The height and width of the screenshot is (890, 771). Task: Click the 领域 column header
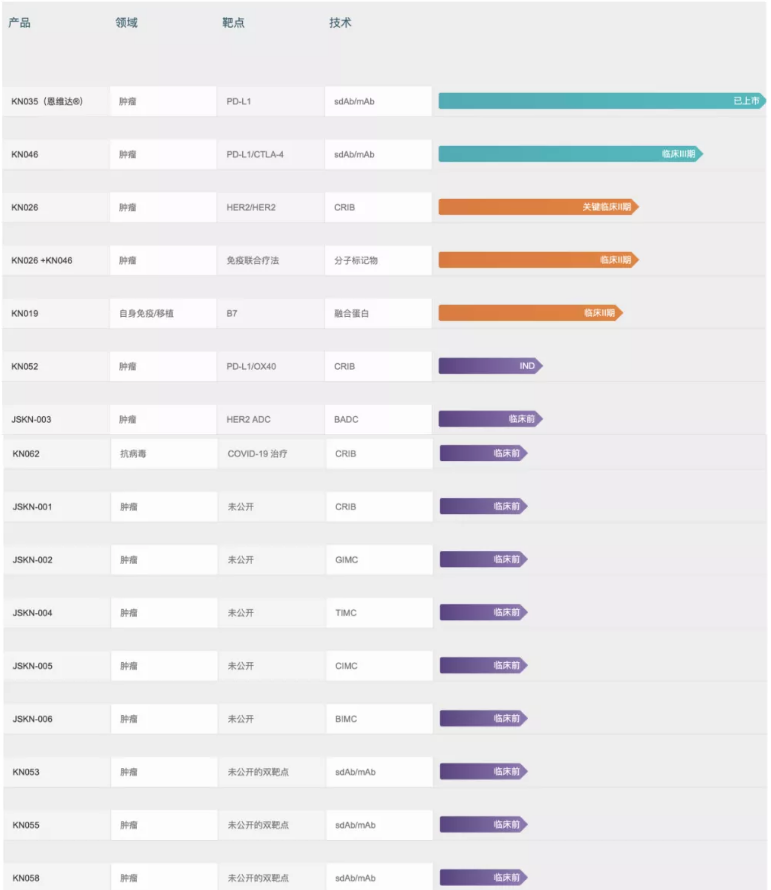coord(127,23)
